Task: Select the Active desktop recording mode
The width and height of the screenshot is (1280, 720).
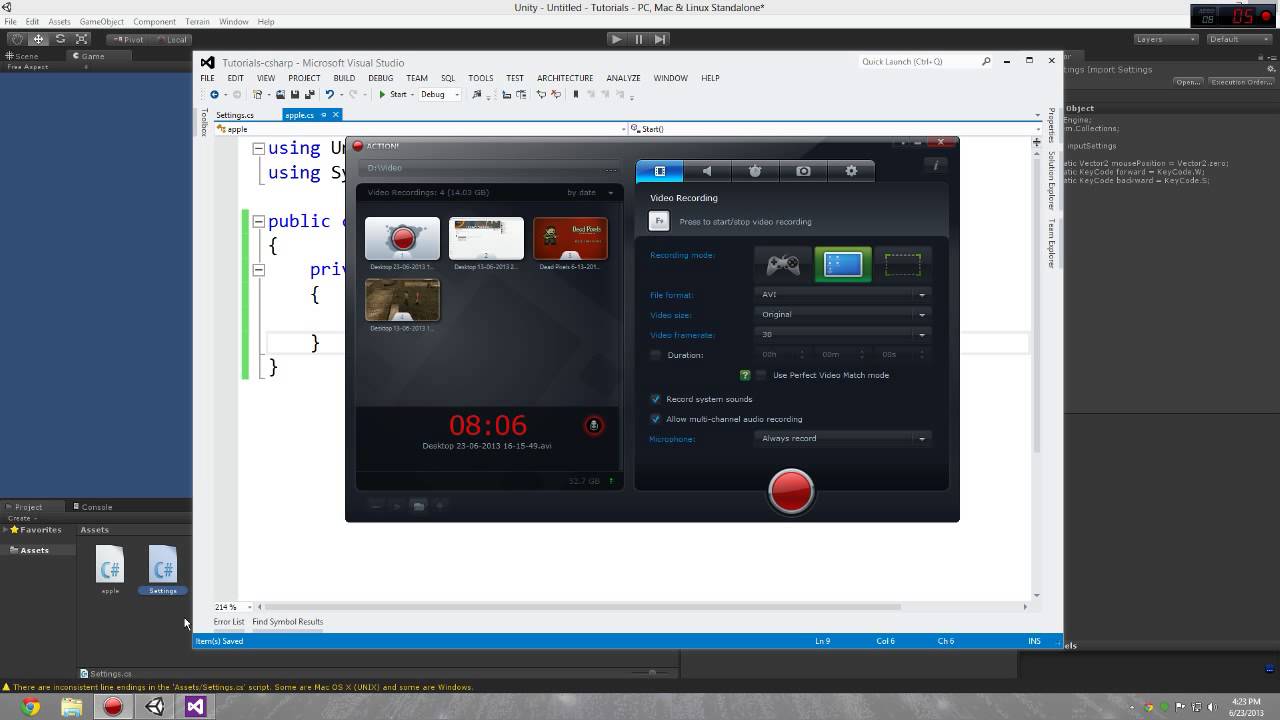Action: point(843,265)
